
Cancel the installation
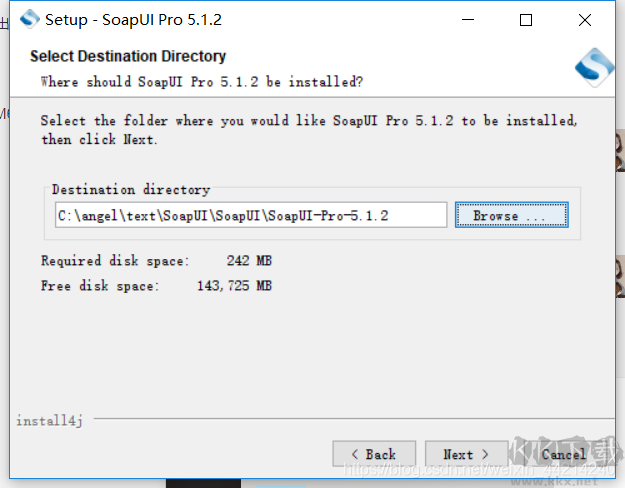565,454
